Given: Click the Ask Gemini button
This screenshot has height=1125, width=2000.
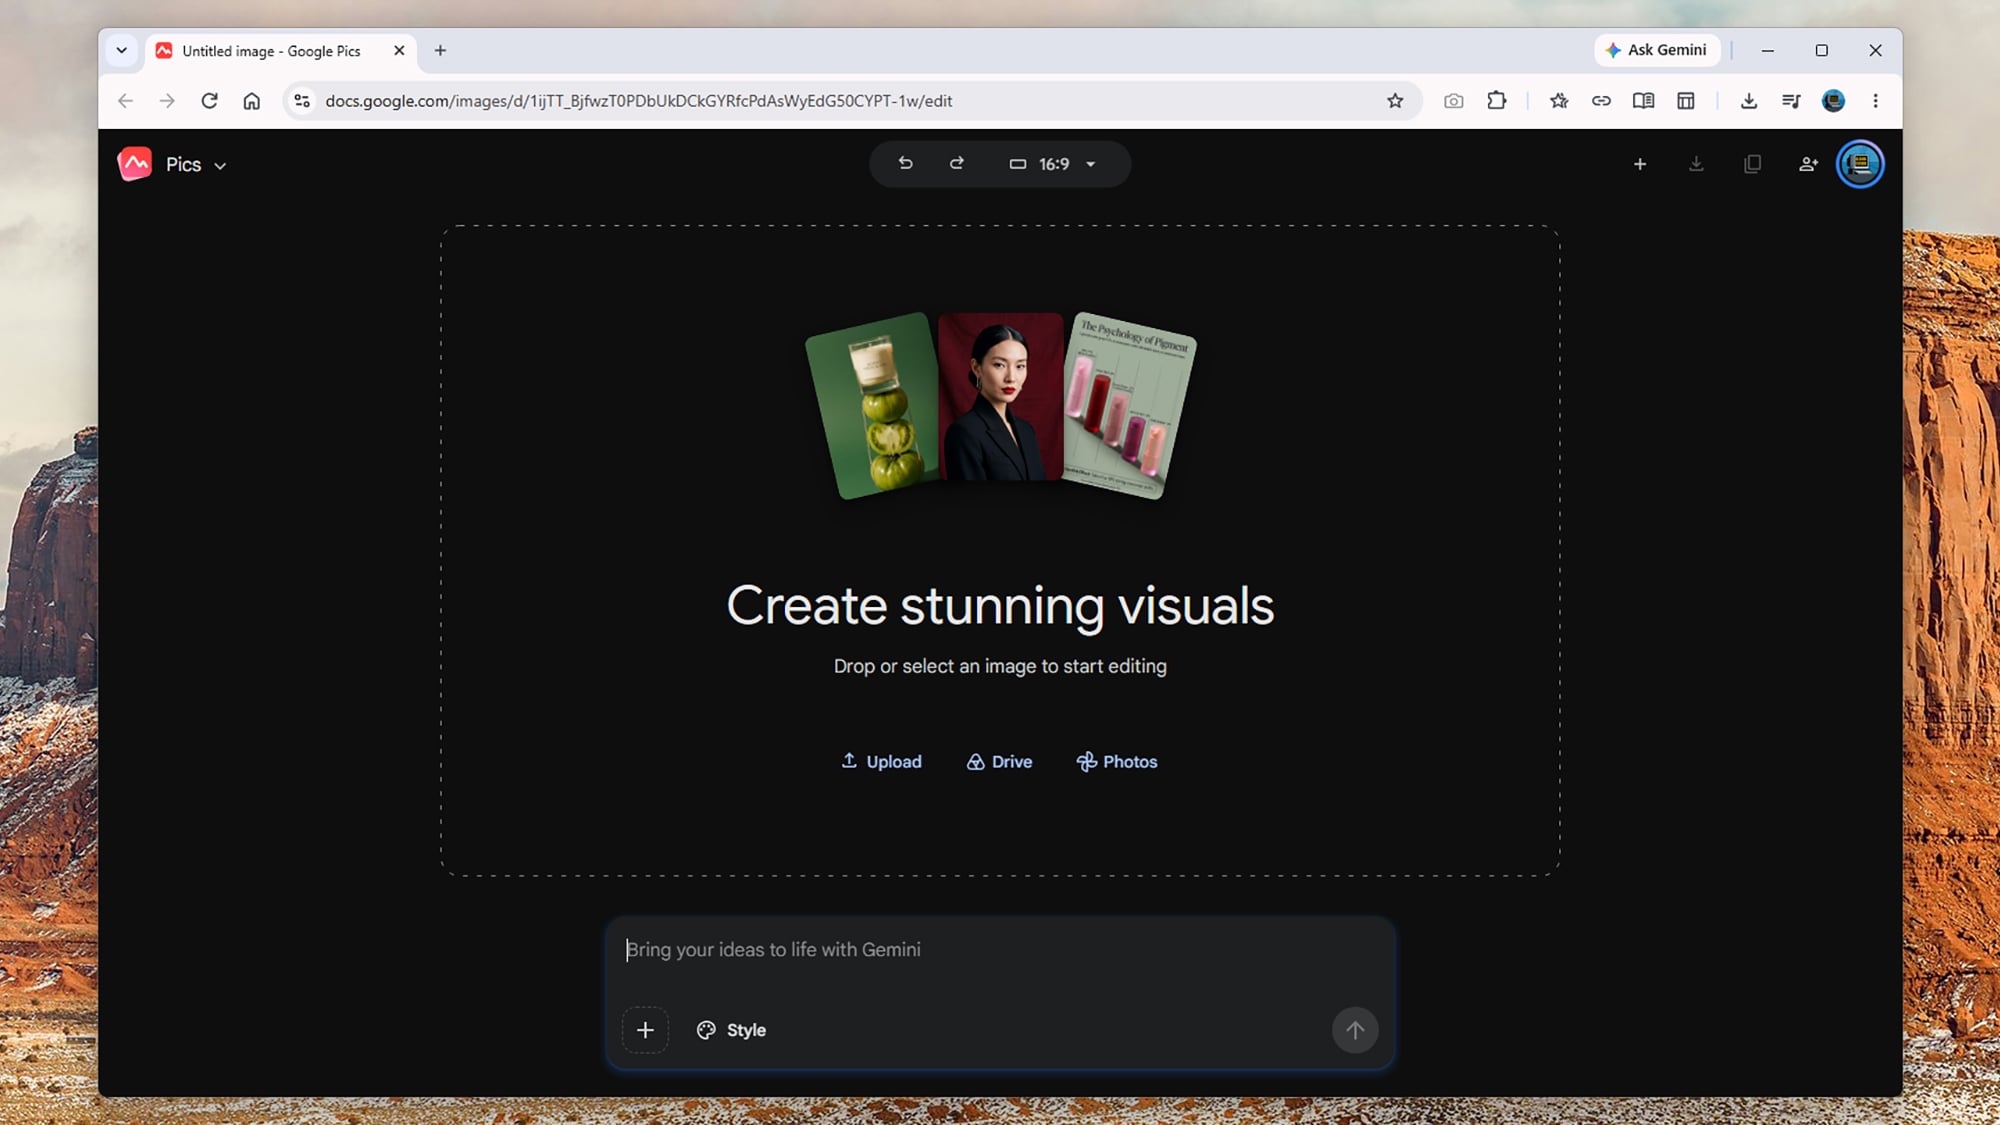Looking at the screenshot, I should click(x=1656, y=50).
